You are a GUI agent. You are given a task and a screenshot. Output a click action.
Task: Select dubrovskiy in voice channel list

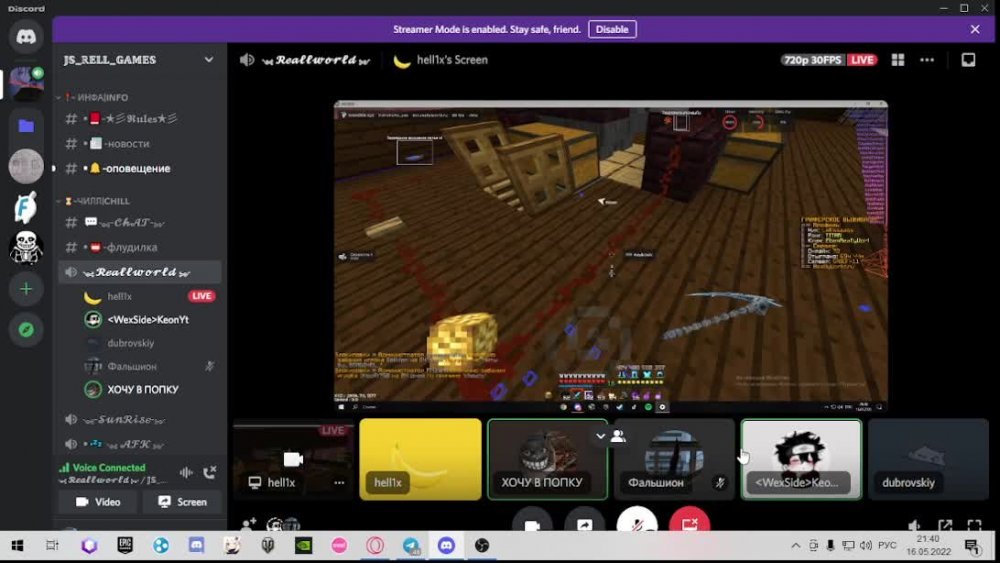point(149,343)
